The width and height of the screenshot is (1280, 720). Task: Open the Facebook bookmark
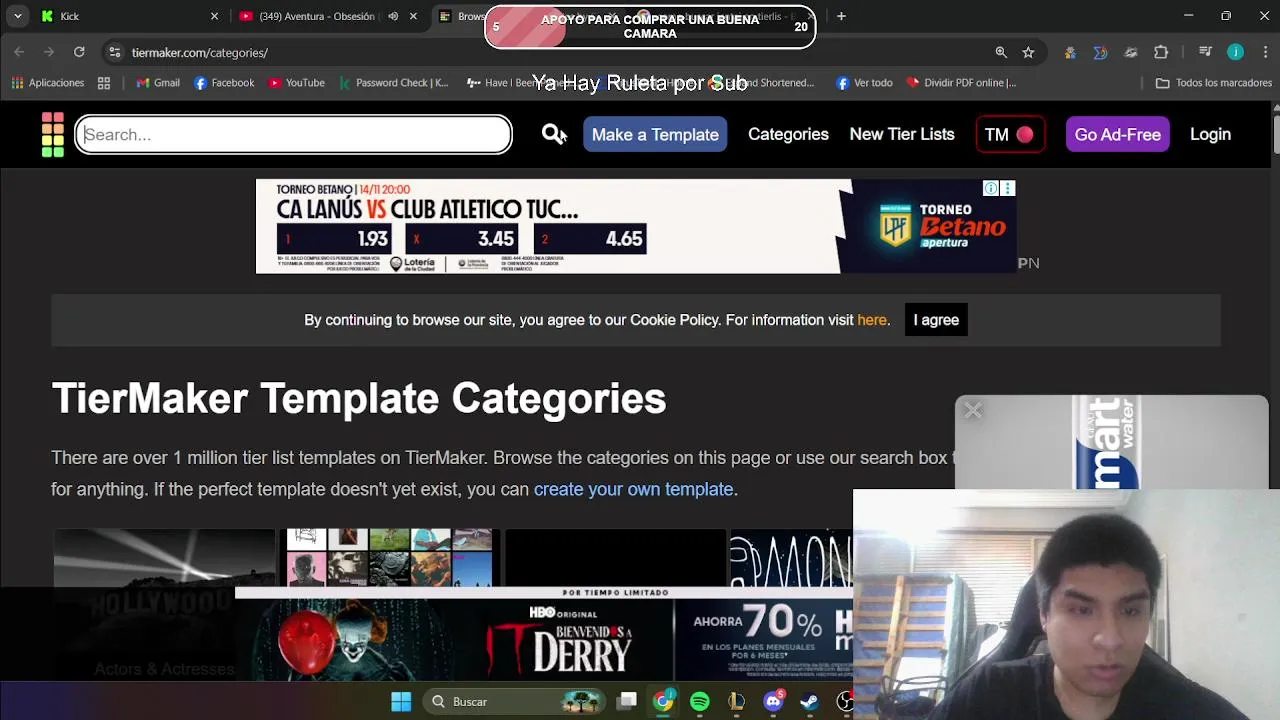pos(224,83)
